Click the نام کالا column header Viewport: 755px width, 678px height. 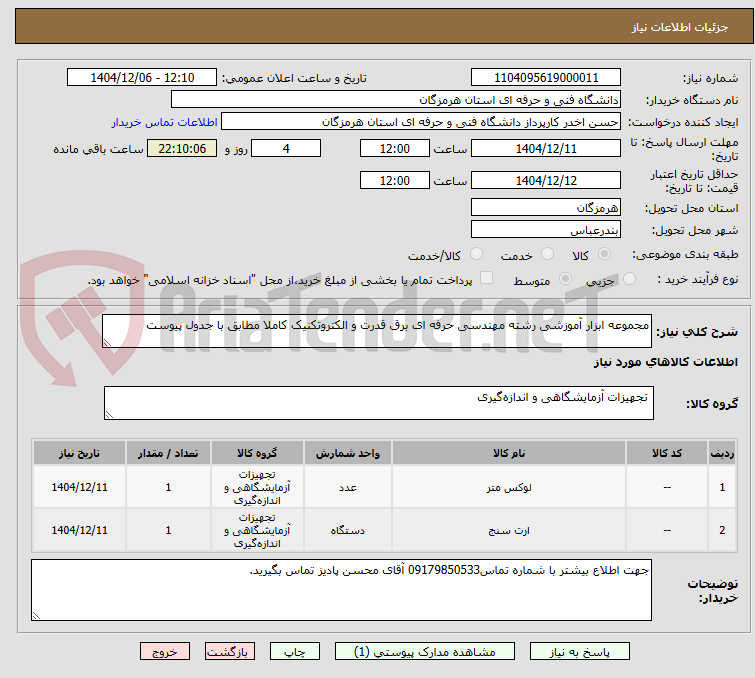click(x=509, y=453)
